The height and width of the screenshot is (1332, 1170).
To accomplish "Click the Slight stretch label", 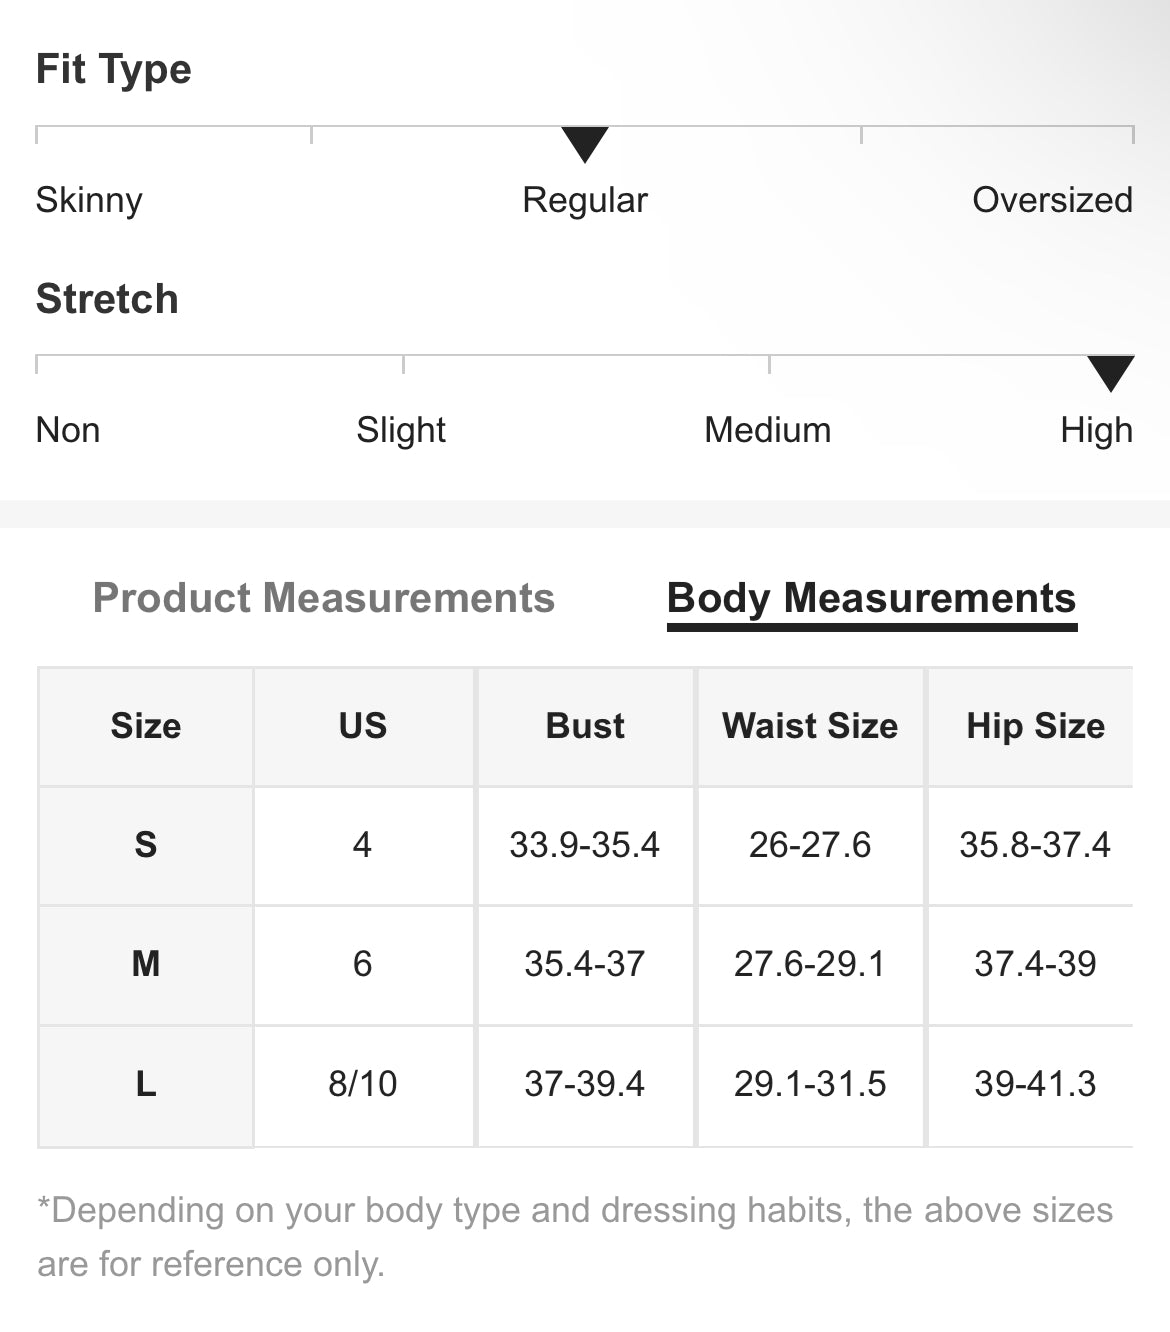I will click(401, 430).
